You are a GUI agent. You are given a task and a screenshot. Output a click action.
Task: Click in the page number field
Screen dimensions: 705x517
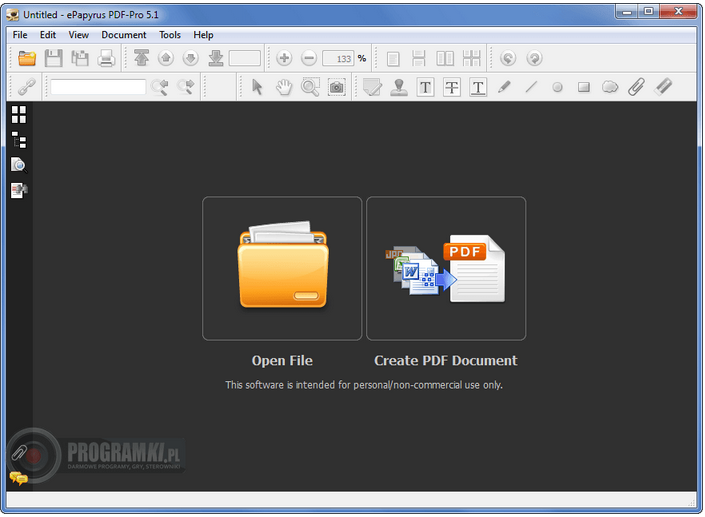pyautogui.click(x=245, y=58)
